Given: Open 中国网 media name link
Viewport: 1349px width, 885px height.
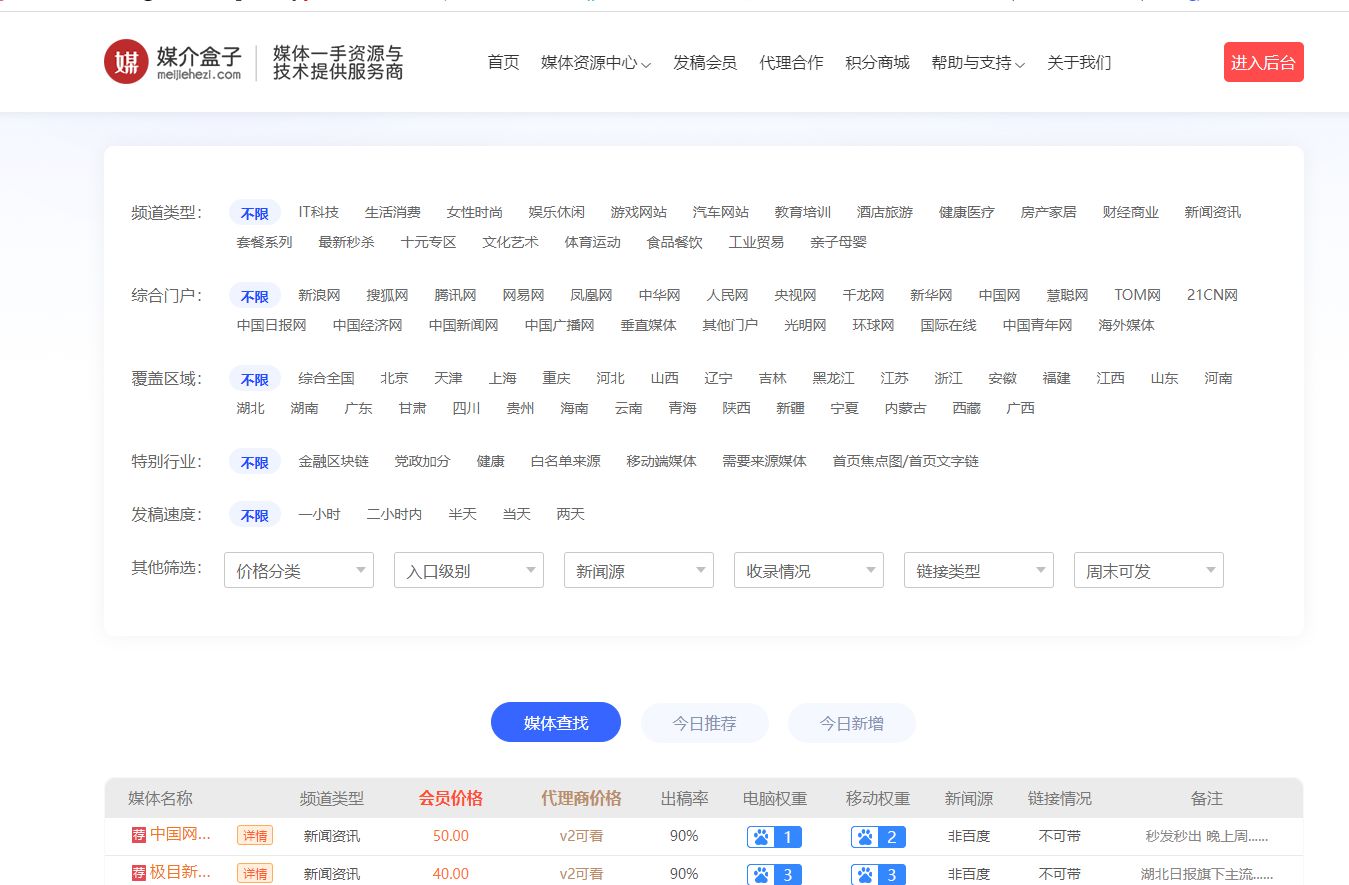Looking at the screenshot, I should 180,835.
